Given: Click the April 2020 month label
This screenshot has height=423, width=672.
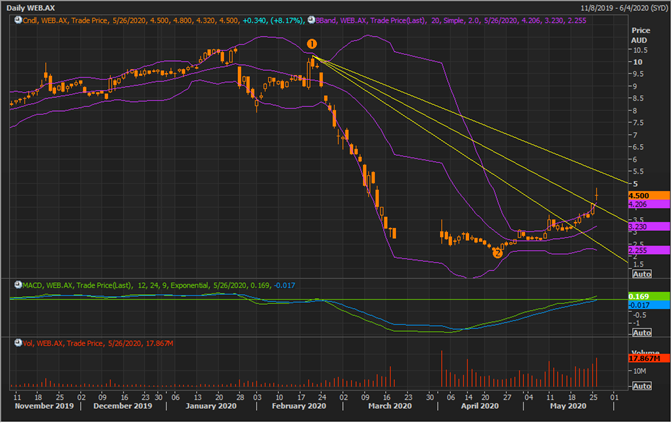Looking at the screenshot, I should pos(480,405).
